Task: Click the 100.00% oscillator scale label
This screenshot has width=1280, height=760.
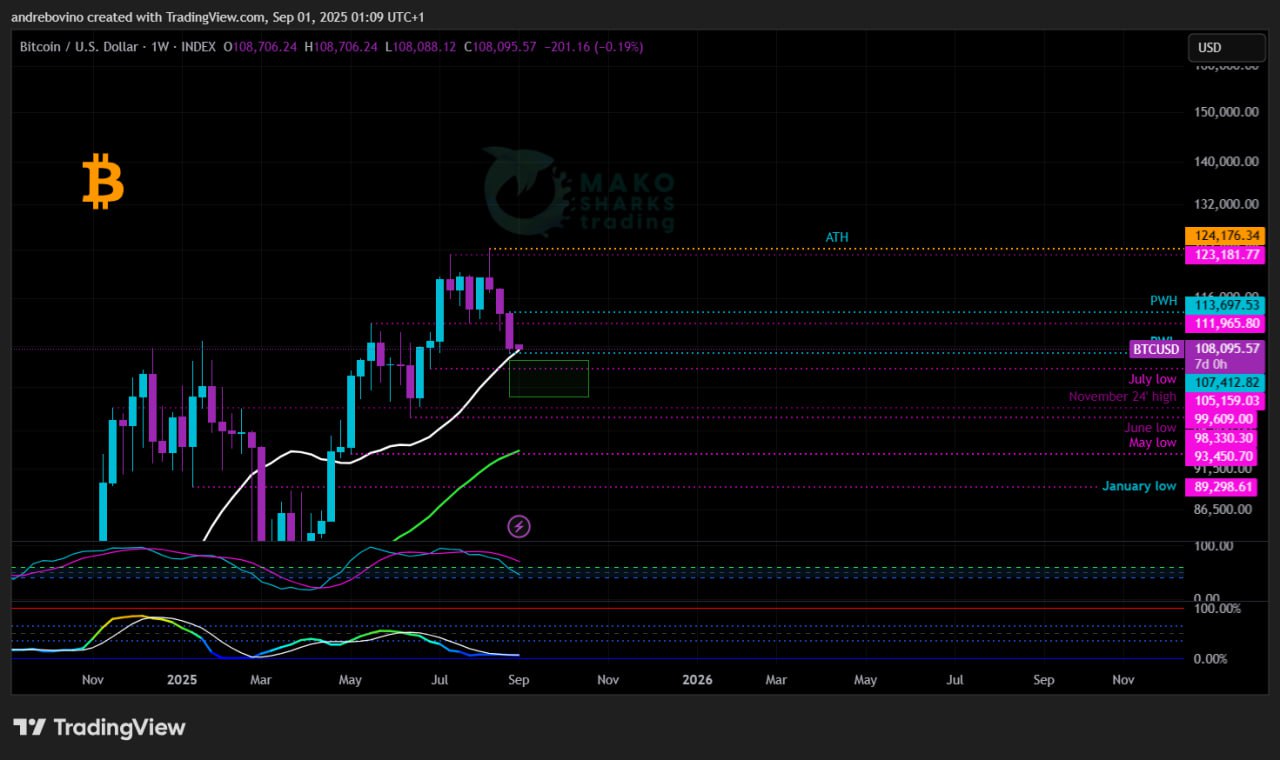Action: click(1218, 608)
